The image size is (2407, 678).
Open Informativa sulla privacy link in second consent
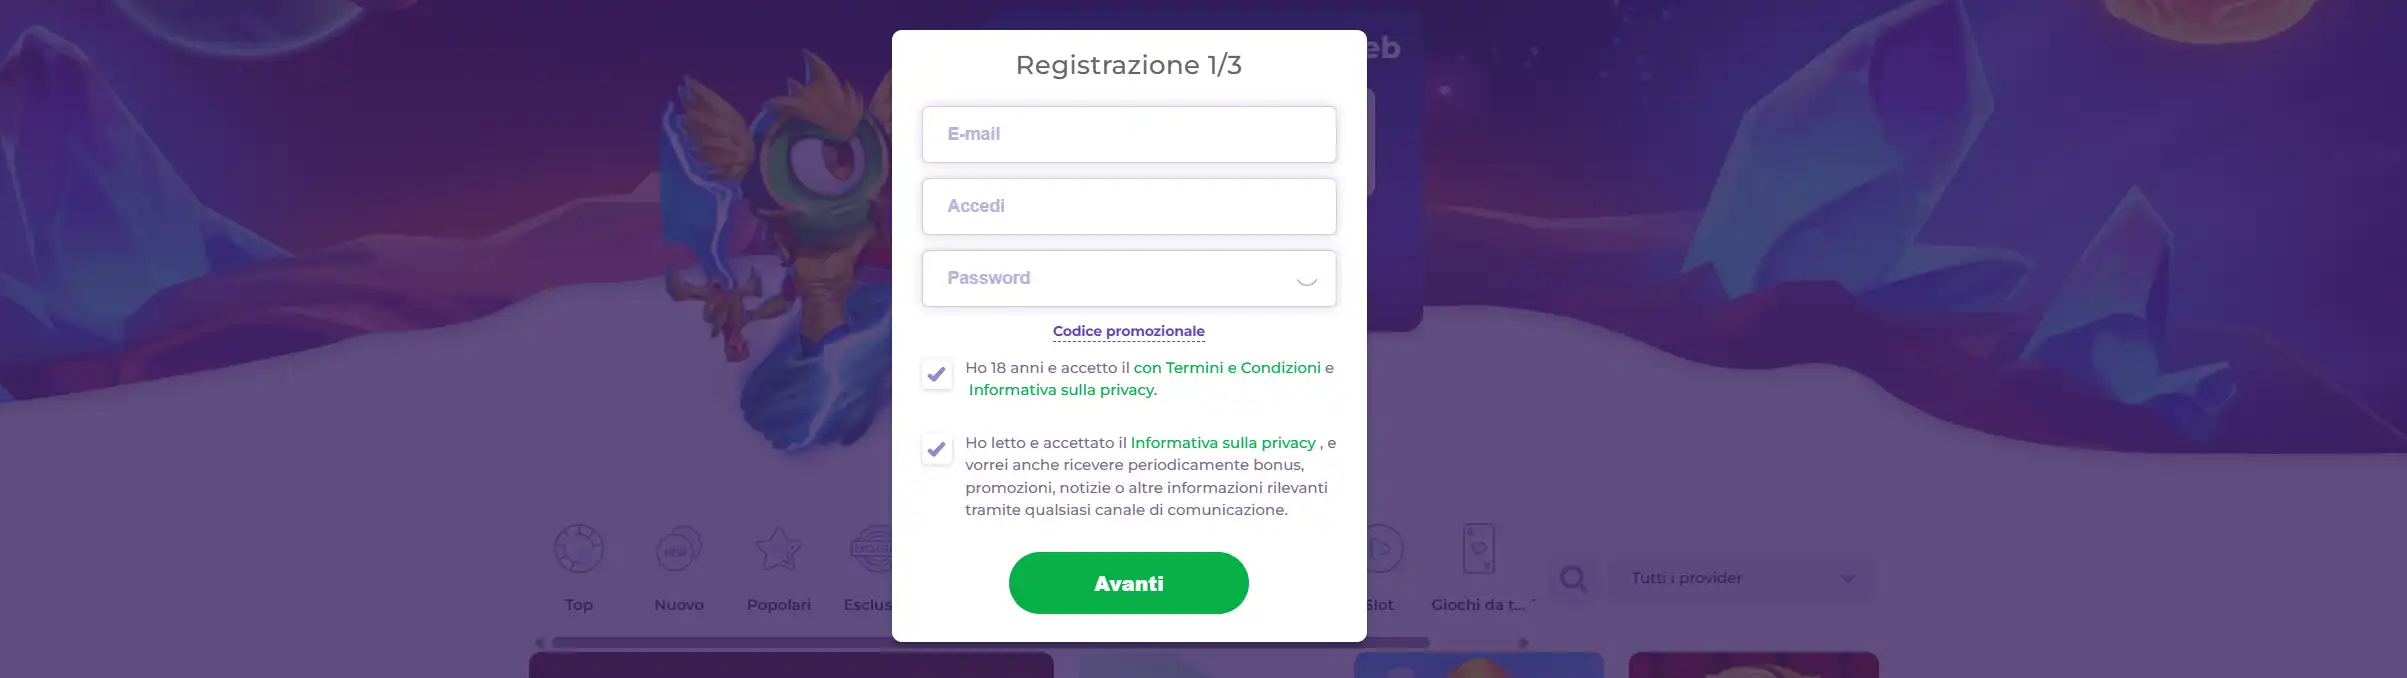[x=1222, y=443]
